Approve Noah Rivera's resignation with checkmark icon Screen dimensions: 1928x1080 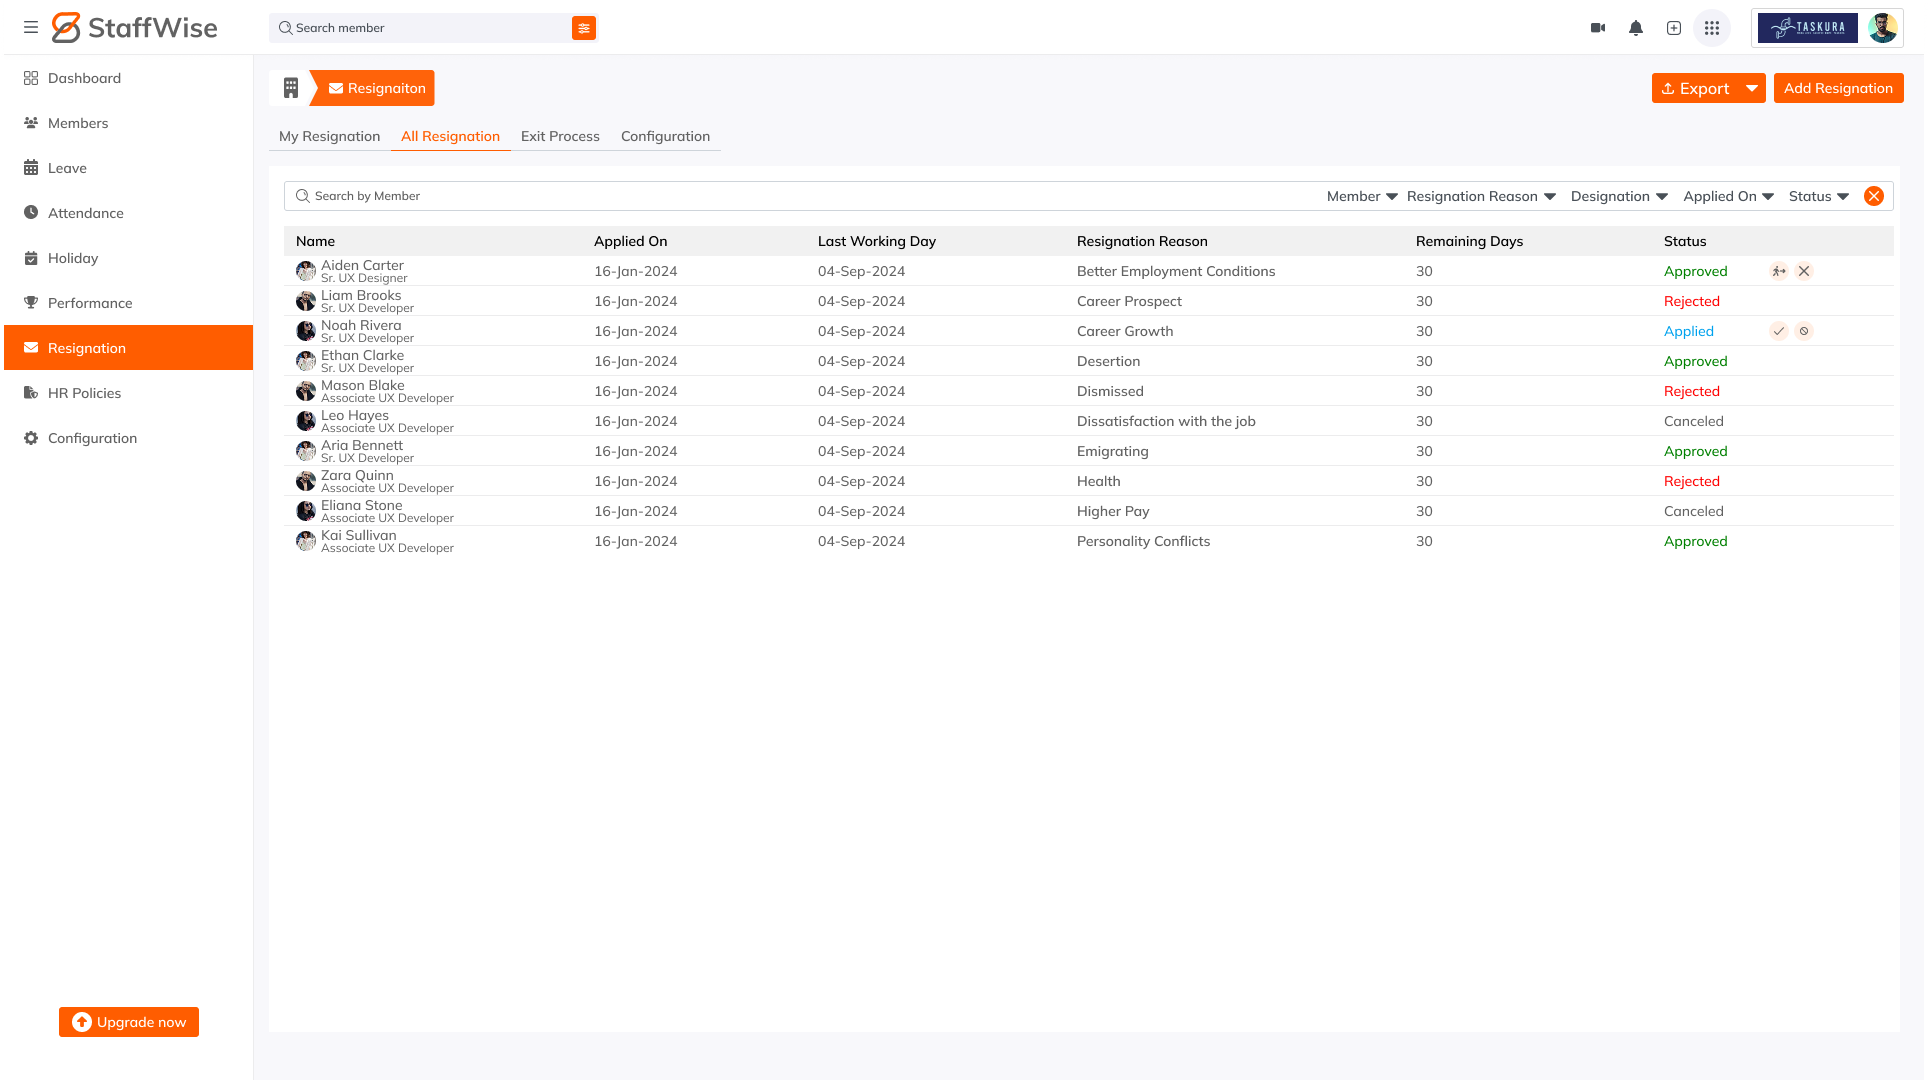click(x=1779, y=331)
